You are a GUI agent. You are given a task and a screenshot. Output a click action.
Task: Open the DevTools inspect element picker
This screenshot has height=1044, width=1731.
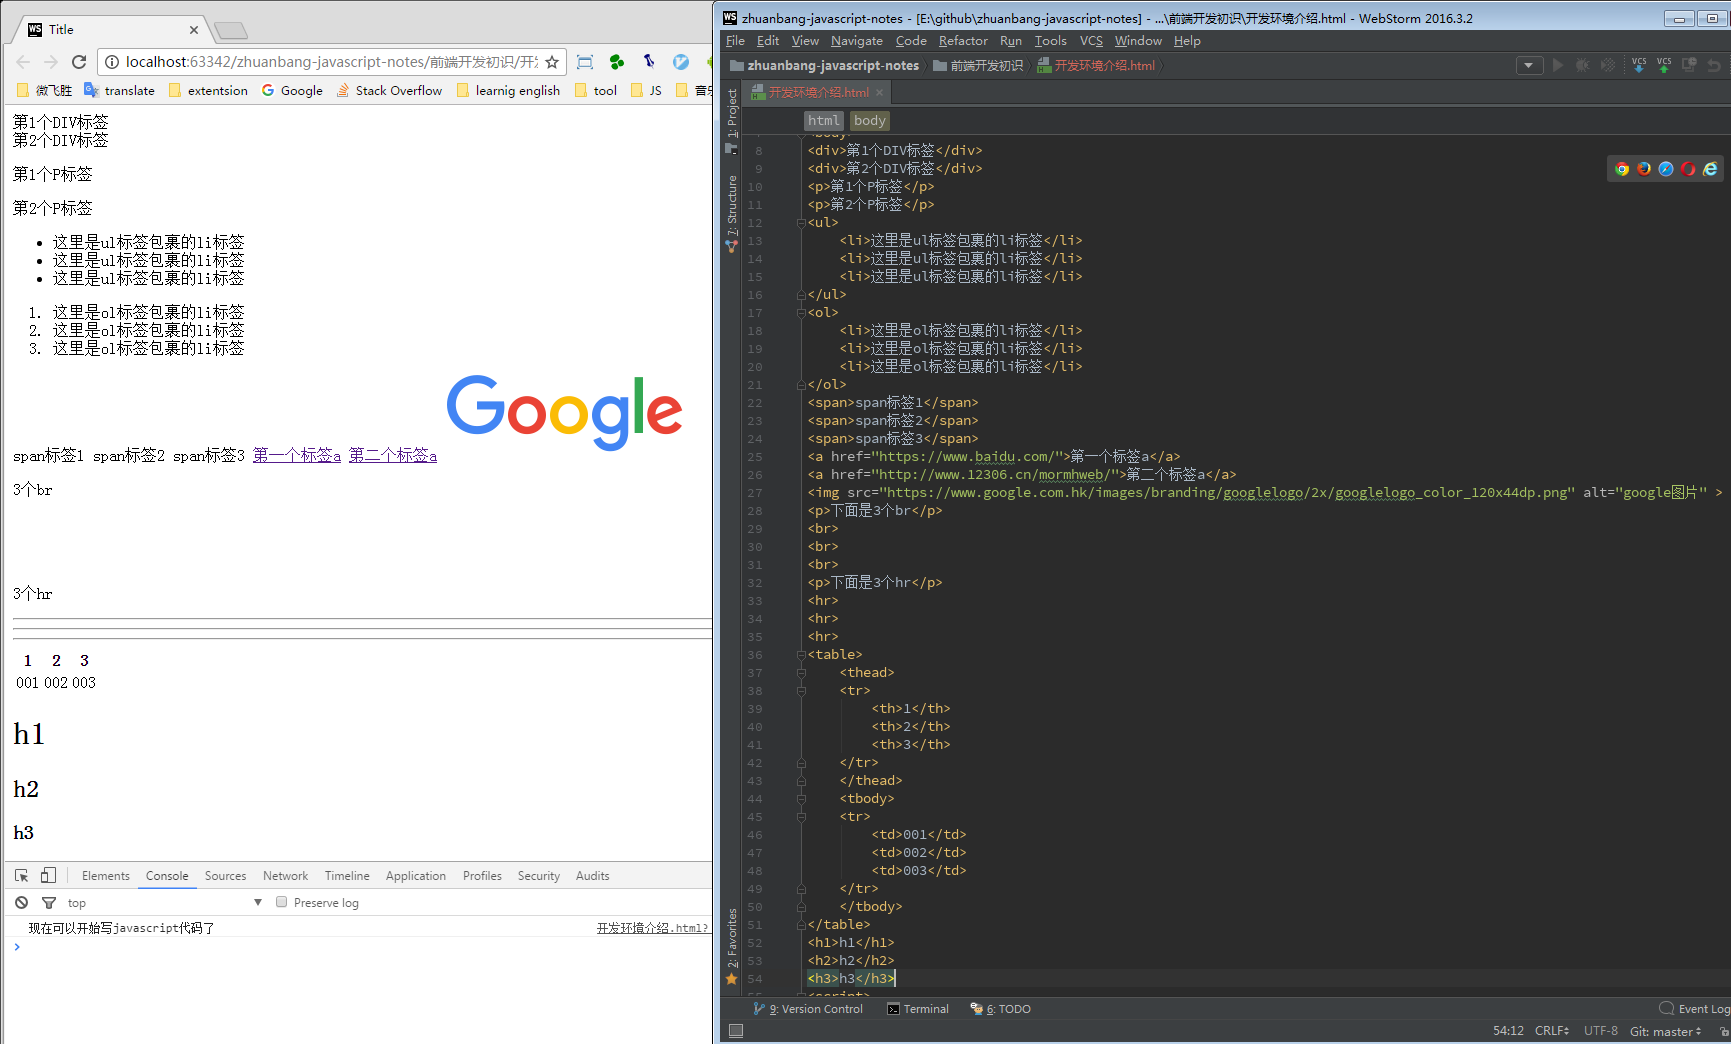[22, 876]
